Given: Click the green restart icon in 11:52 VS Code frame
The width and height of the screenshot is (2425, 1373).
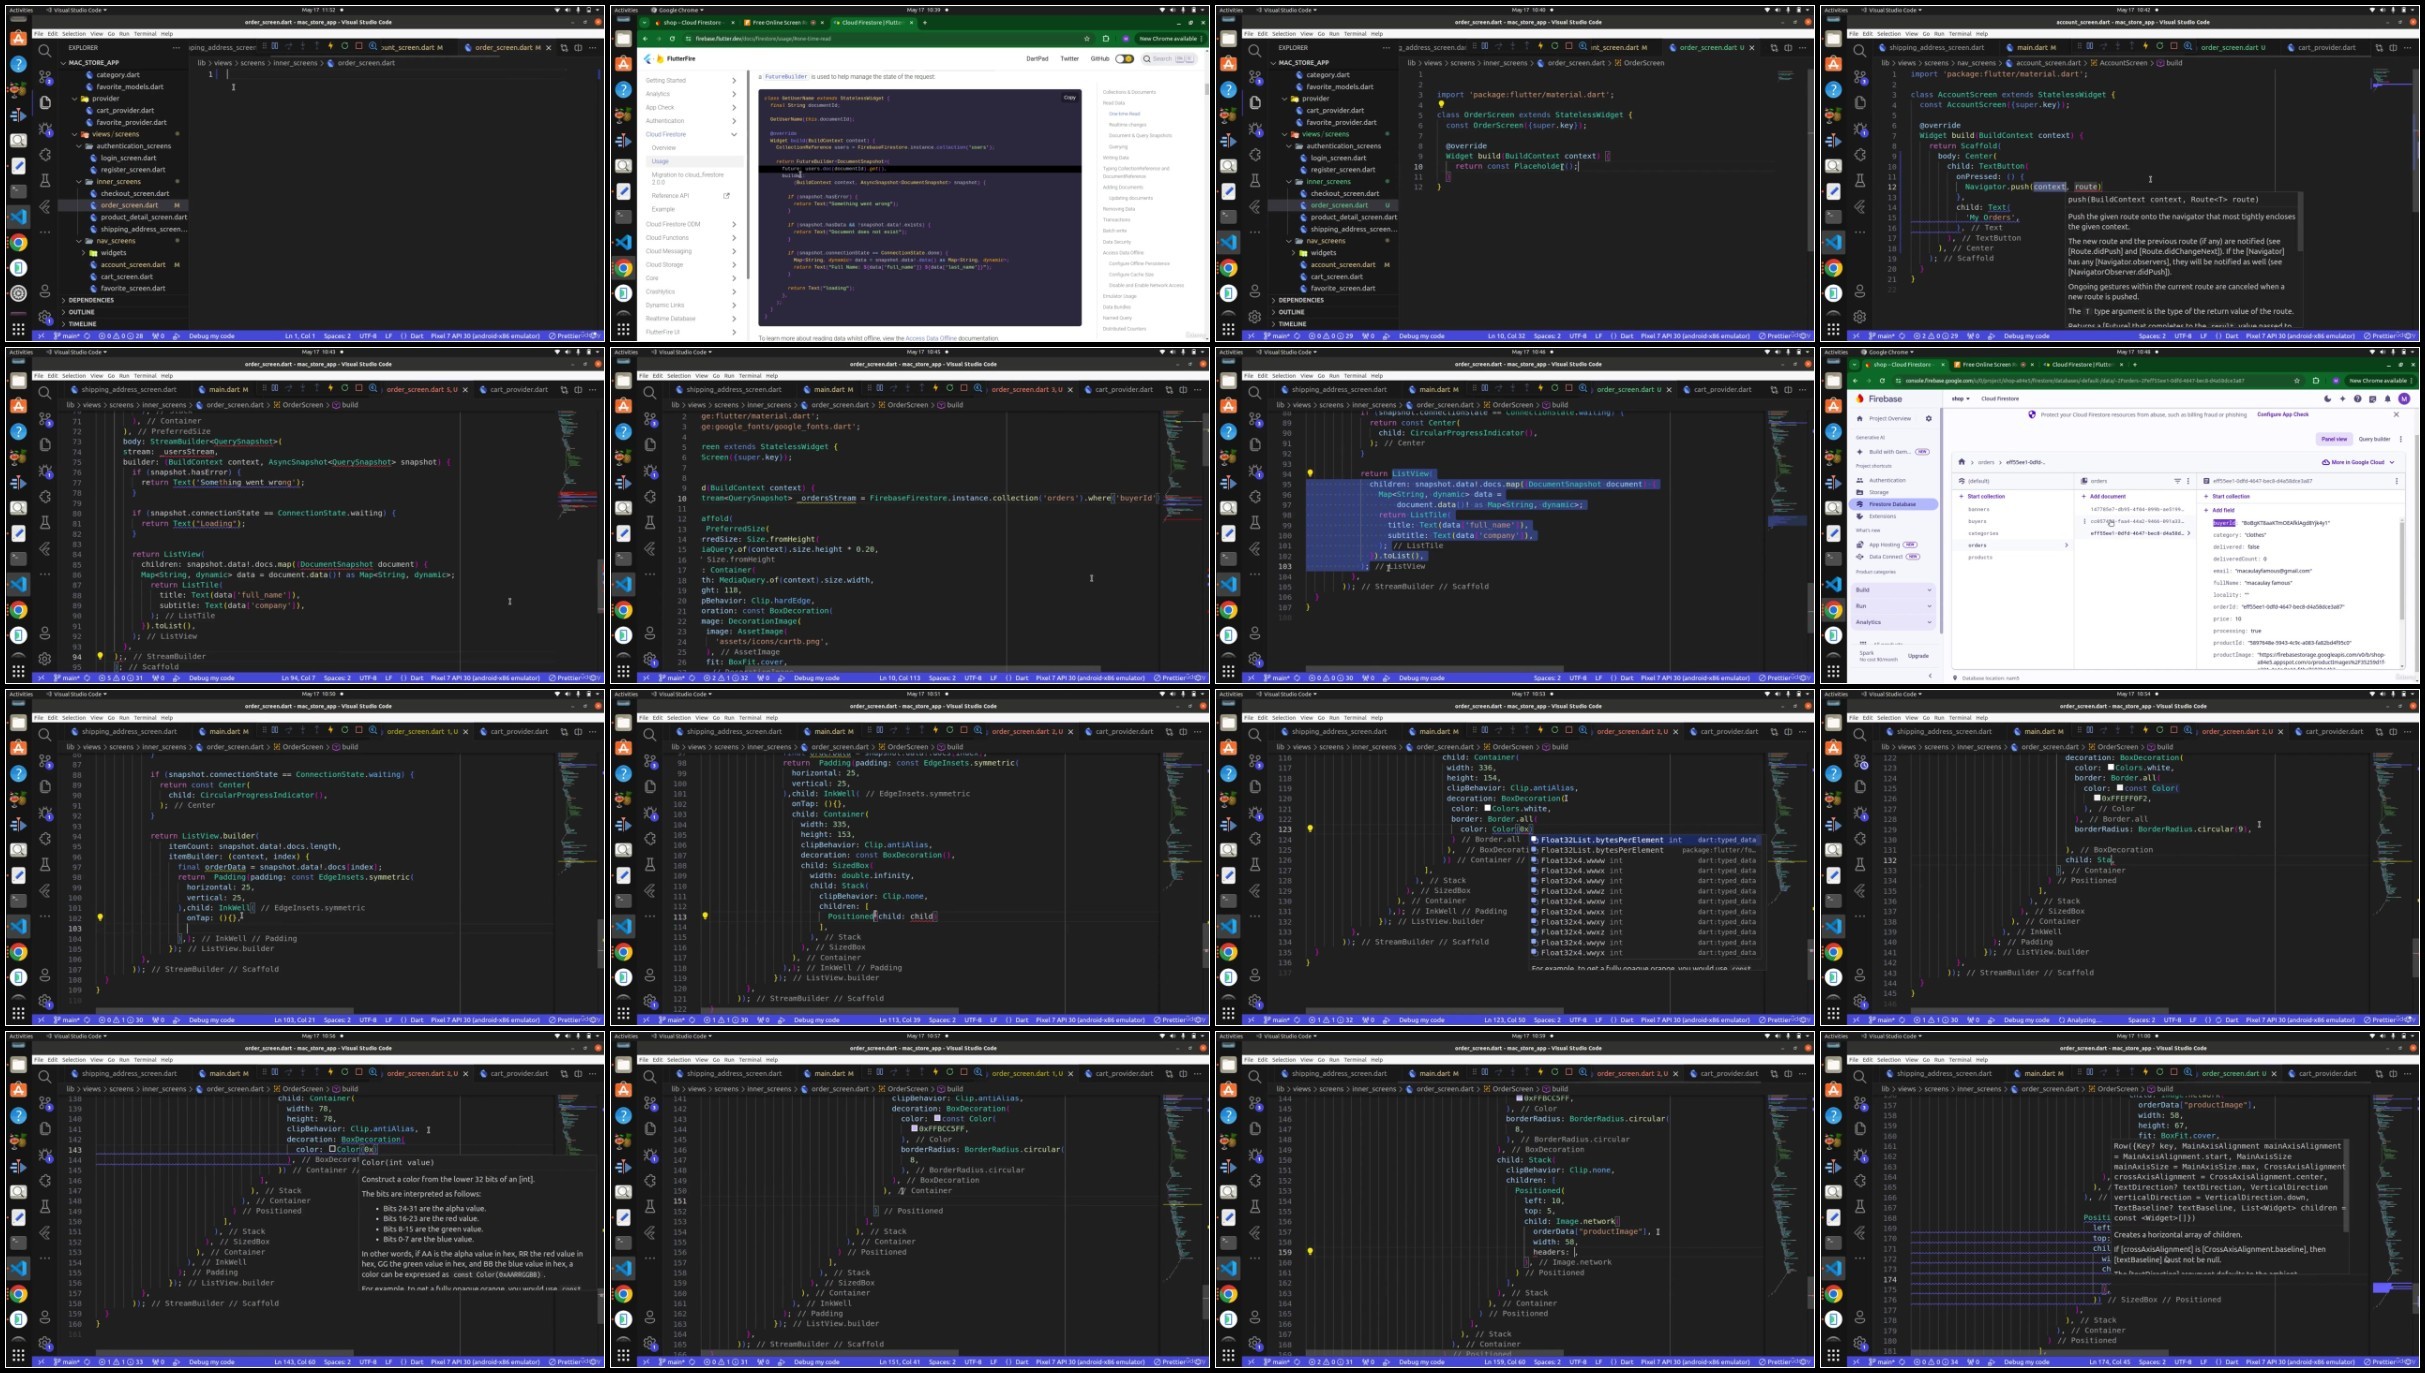Looking at the screenshot, I should [x=345, y=46].
